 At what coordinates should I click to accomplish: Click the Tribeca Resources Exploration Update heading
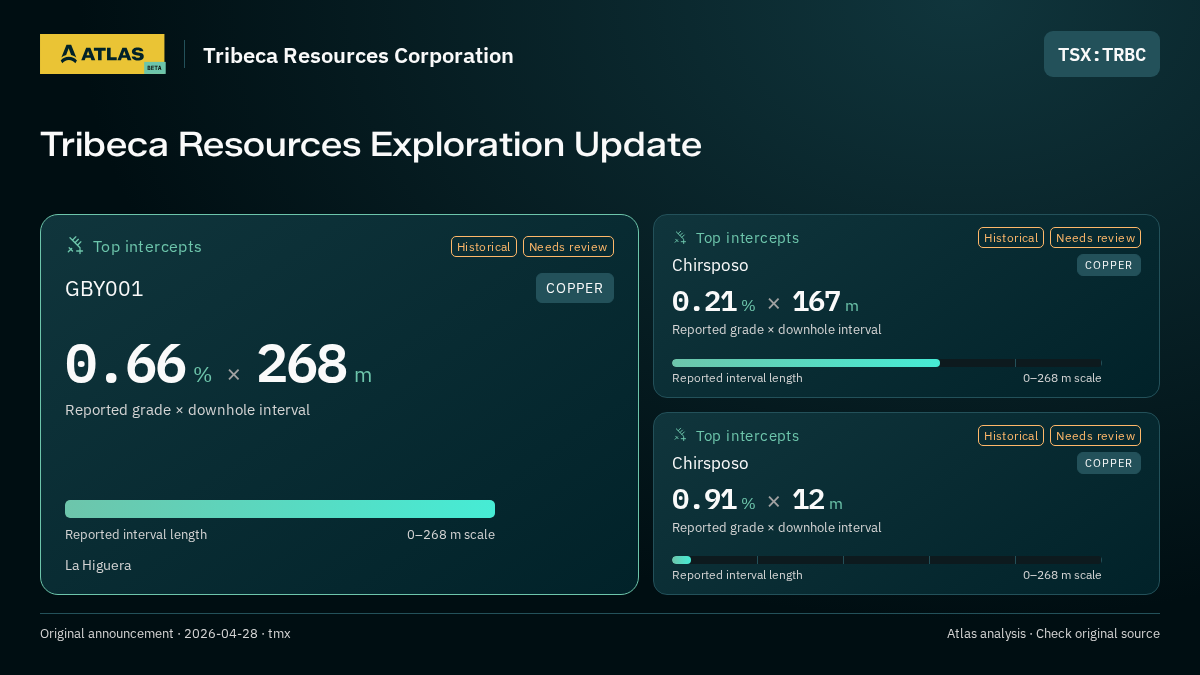click(371, 145)
